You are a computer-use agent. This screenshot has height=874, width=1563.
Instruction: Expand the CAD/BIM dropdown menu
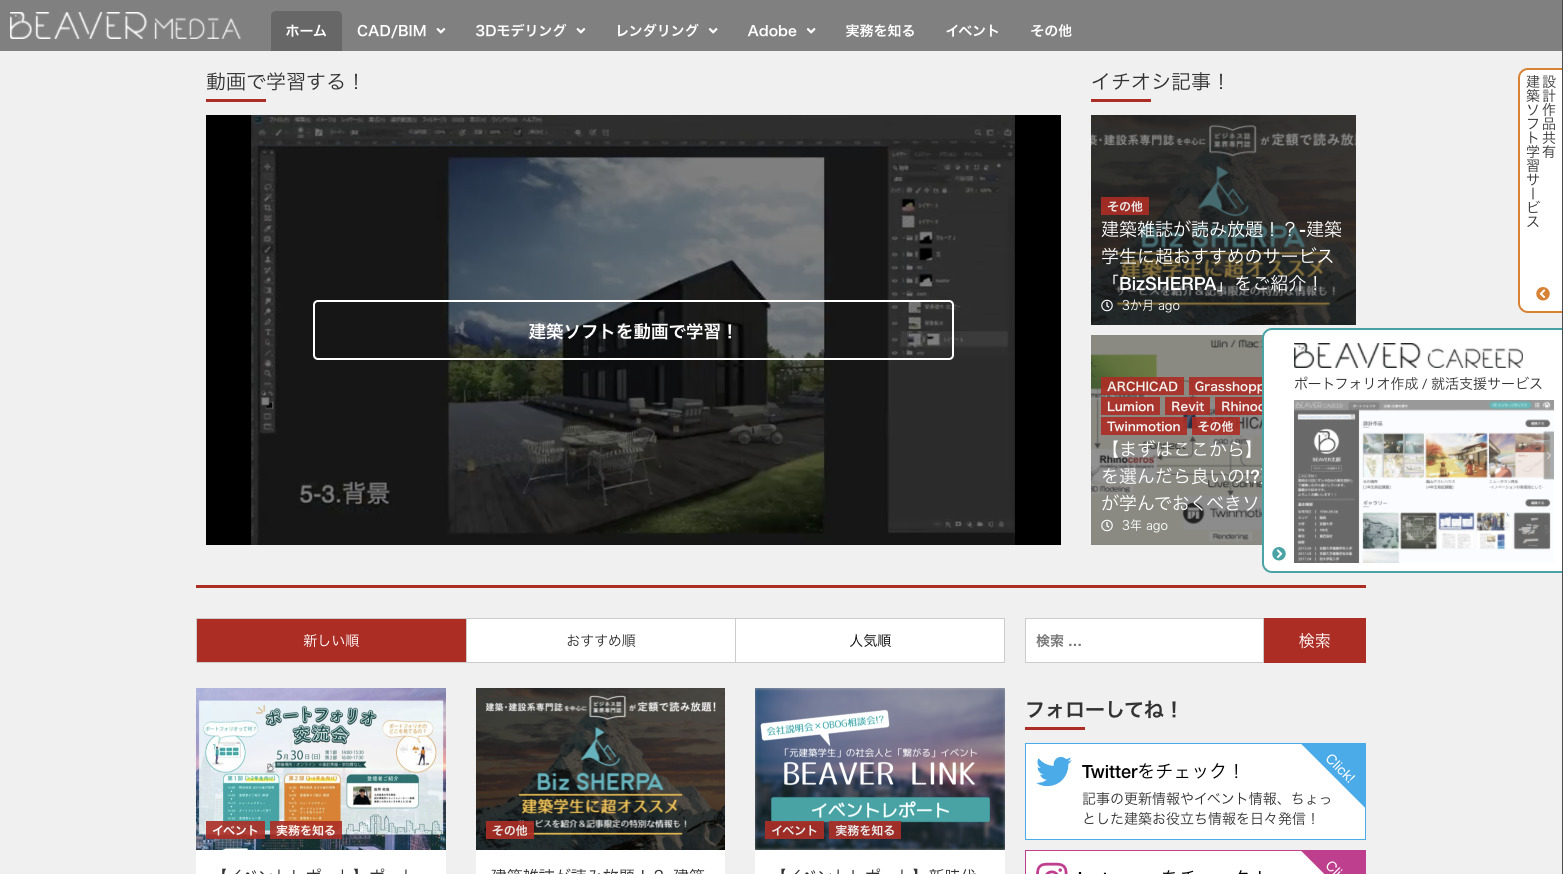click(x=401, y=31)
